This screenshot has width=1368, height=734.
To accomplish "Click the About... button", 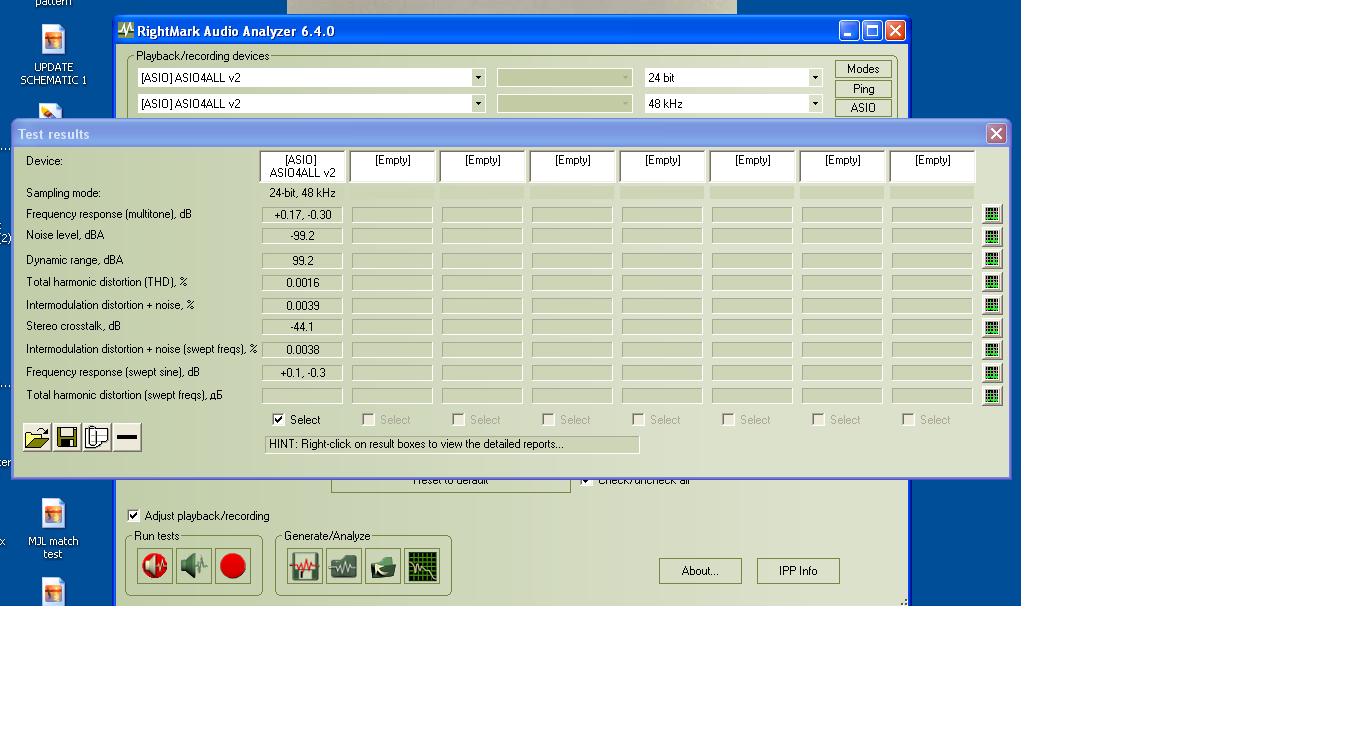I will point(700,571).
